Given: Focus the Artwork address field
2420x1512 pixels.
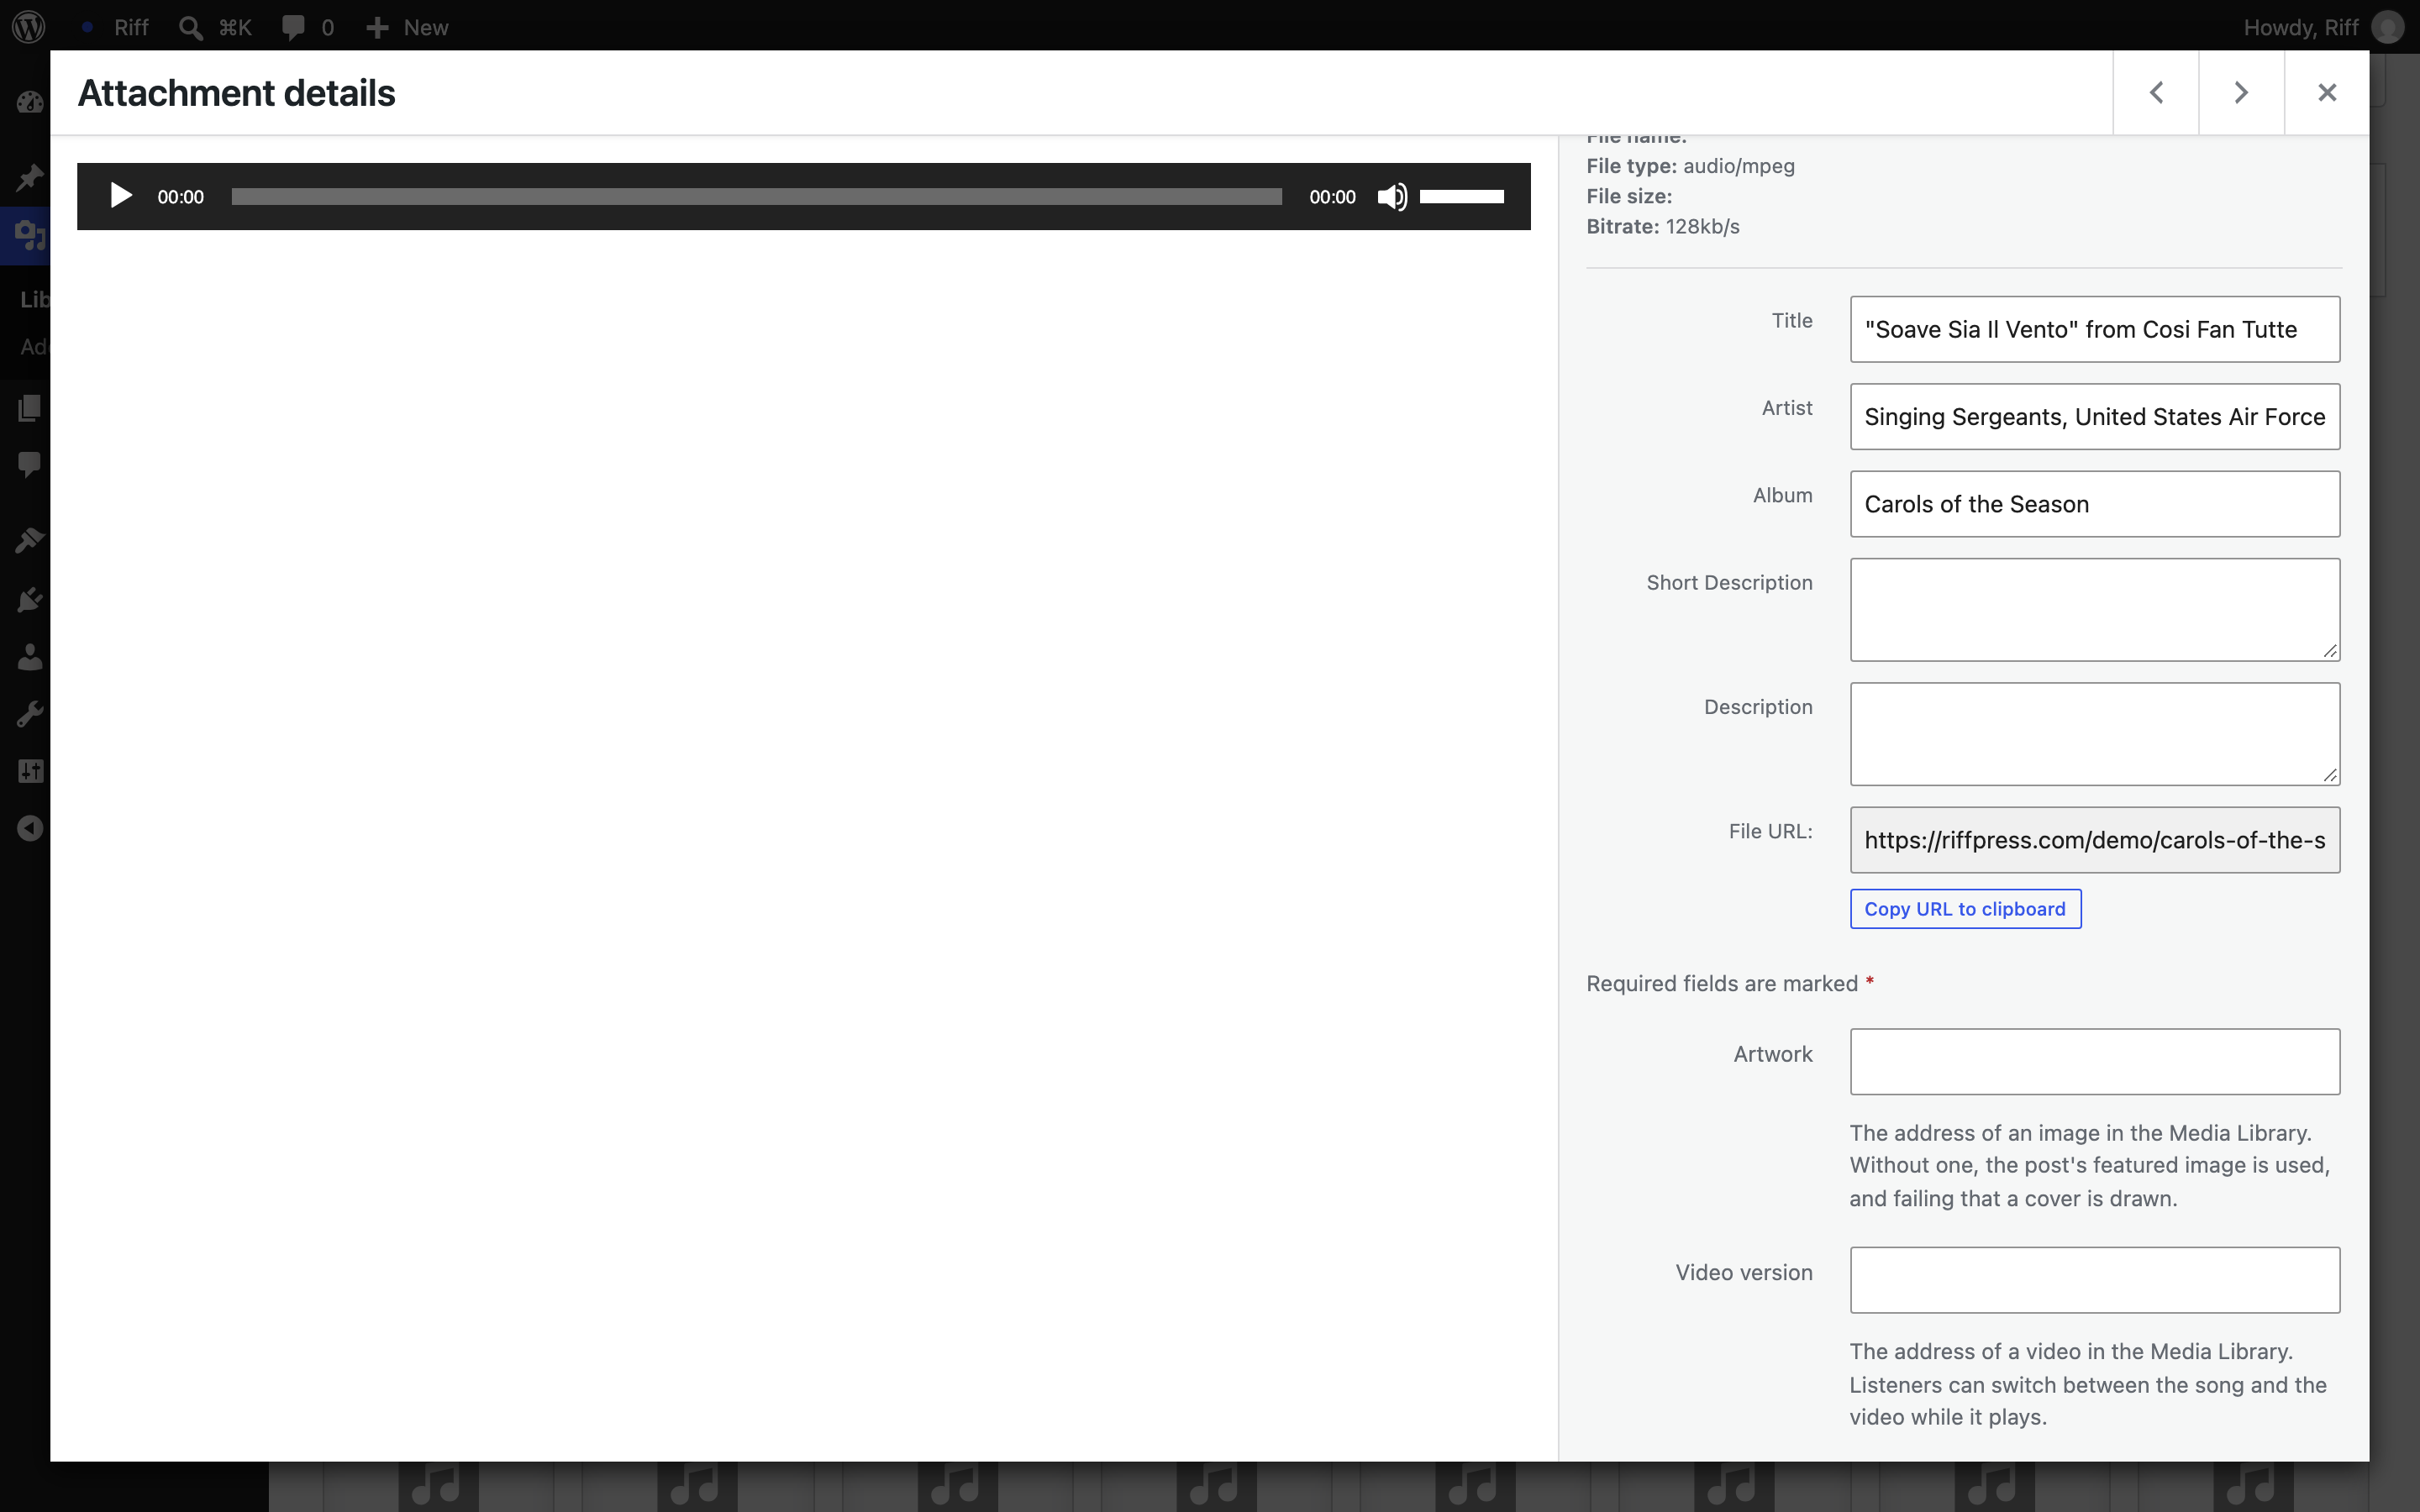Looking at the screenshot, I should [2095, 1062].
